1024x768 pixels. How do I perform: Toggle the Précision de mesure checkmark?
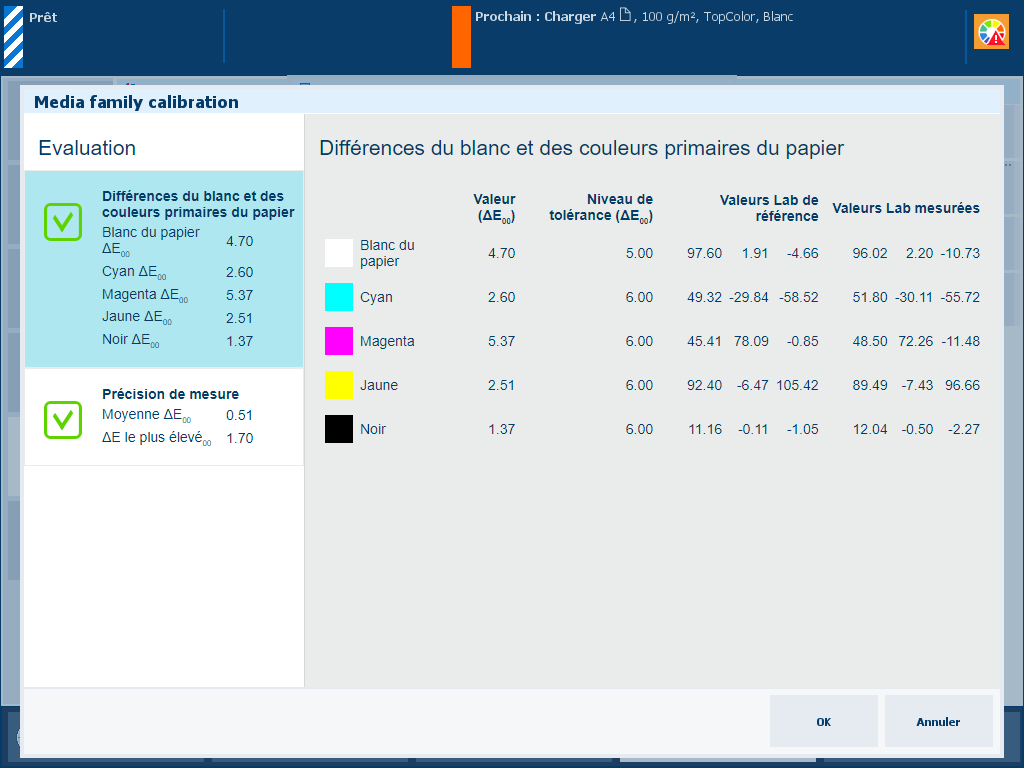(x=63, y=419)
